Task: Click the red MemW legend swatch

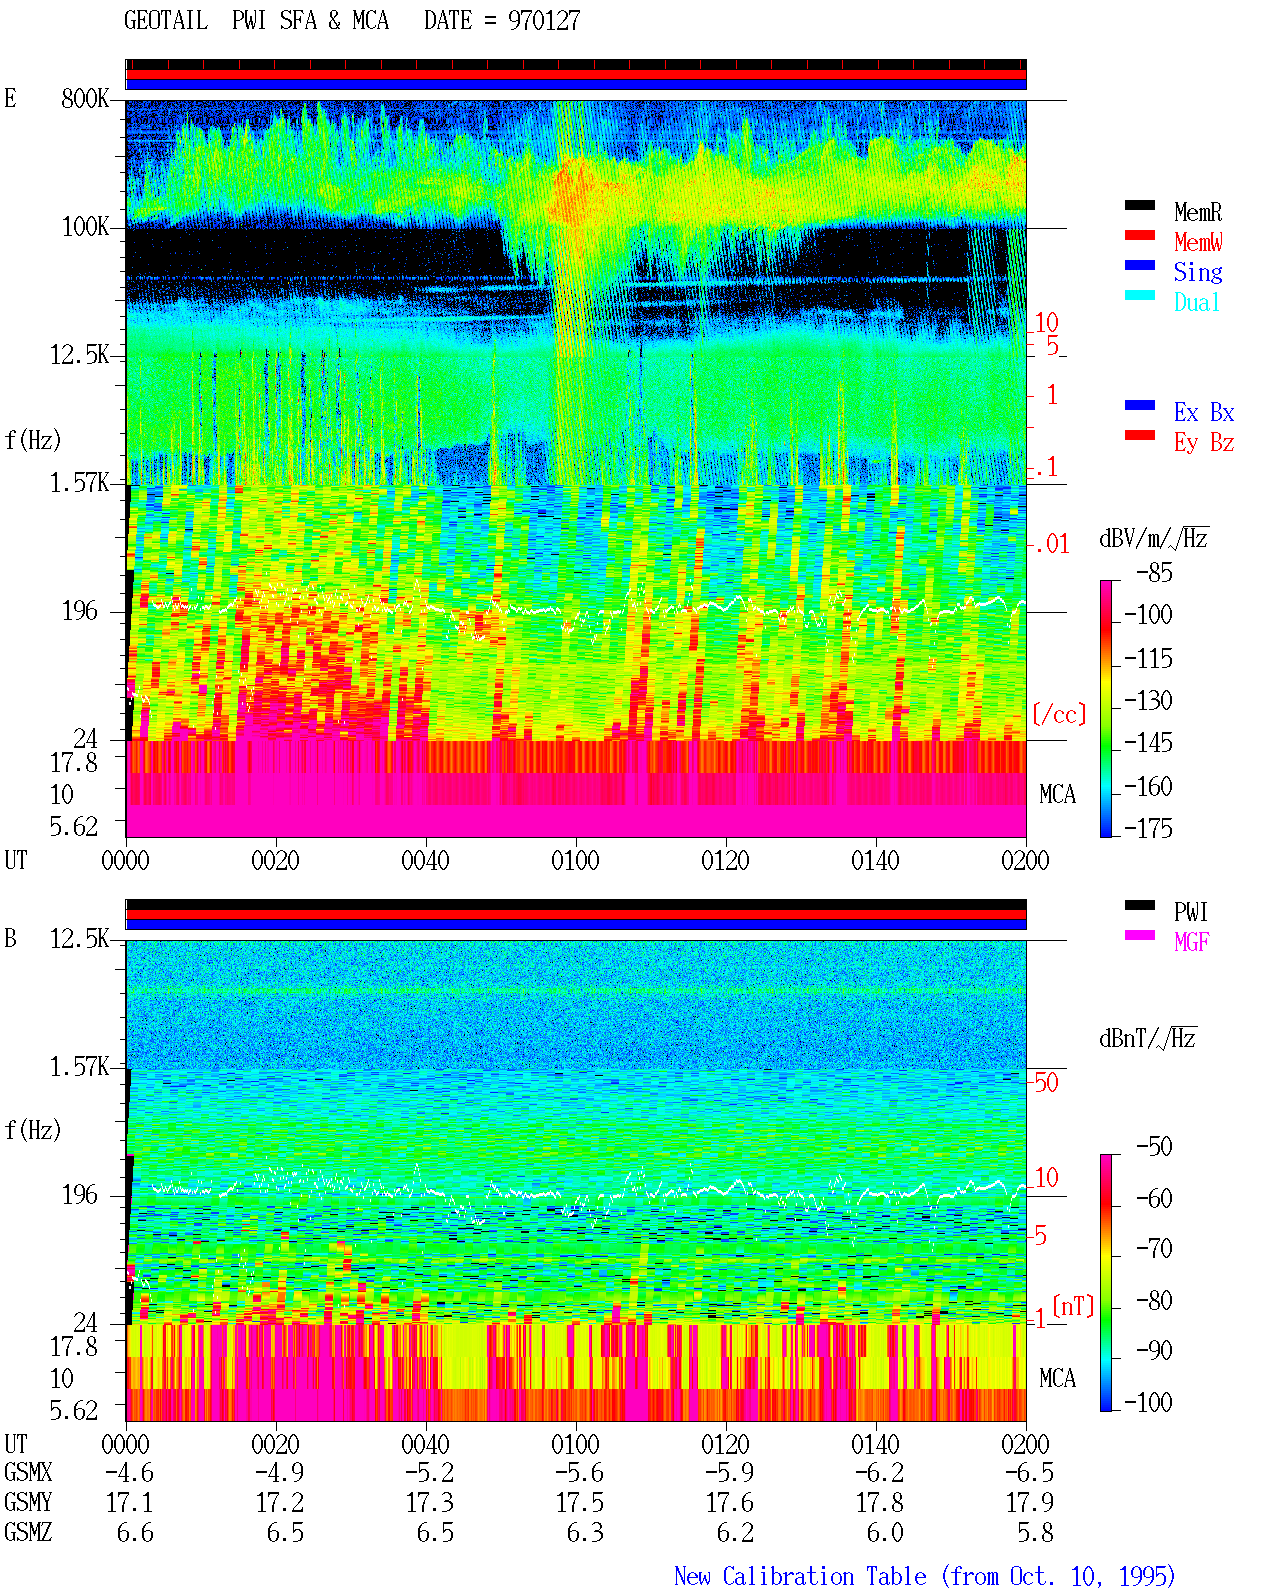Action: (x=1139, y=235)
